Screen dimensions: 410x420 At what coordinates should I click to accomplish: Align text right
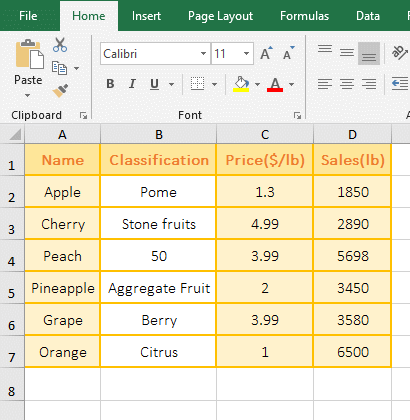click(369, 84)
